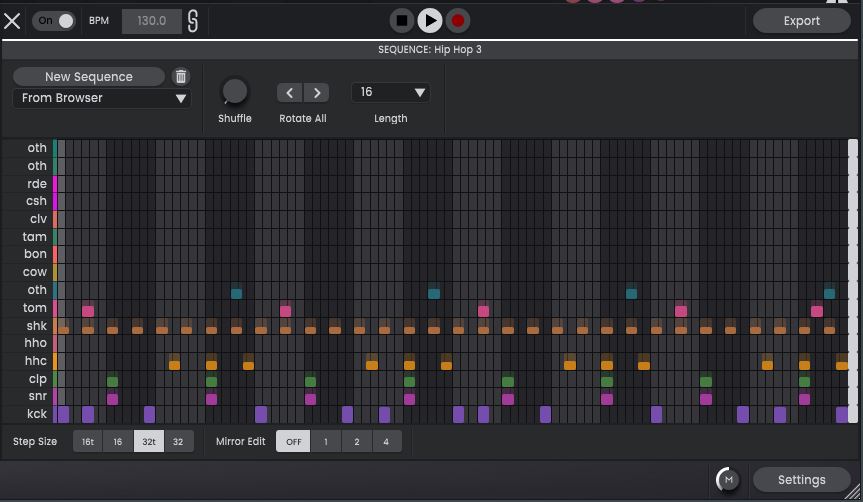Open the From Browser dropdown

click(x=102, y=98)
